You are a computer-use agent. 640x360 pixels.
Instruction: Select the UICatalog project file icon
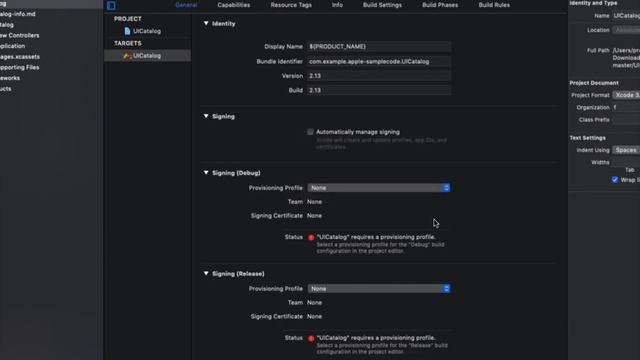pyautogui.click(x=127, y=31)
